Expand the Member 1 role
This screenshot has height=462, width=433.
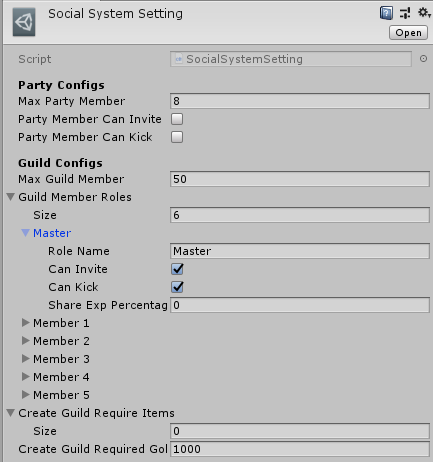click(x=25, y=323)
